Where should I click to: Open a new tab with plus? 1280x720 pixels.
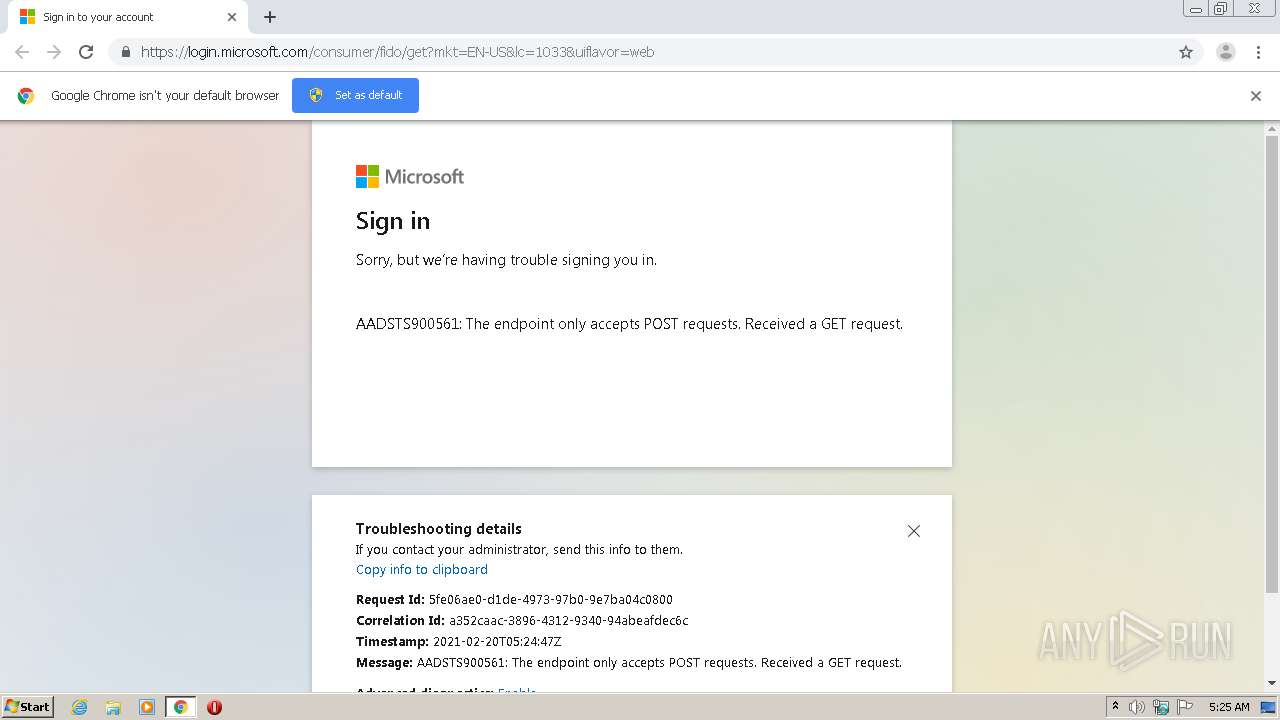coord(270,17)
